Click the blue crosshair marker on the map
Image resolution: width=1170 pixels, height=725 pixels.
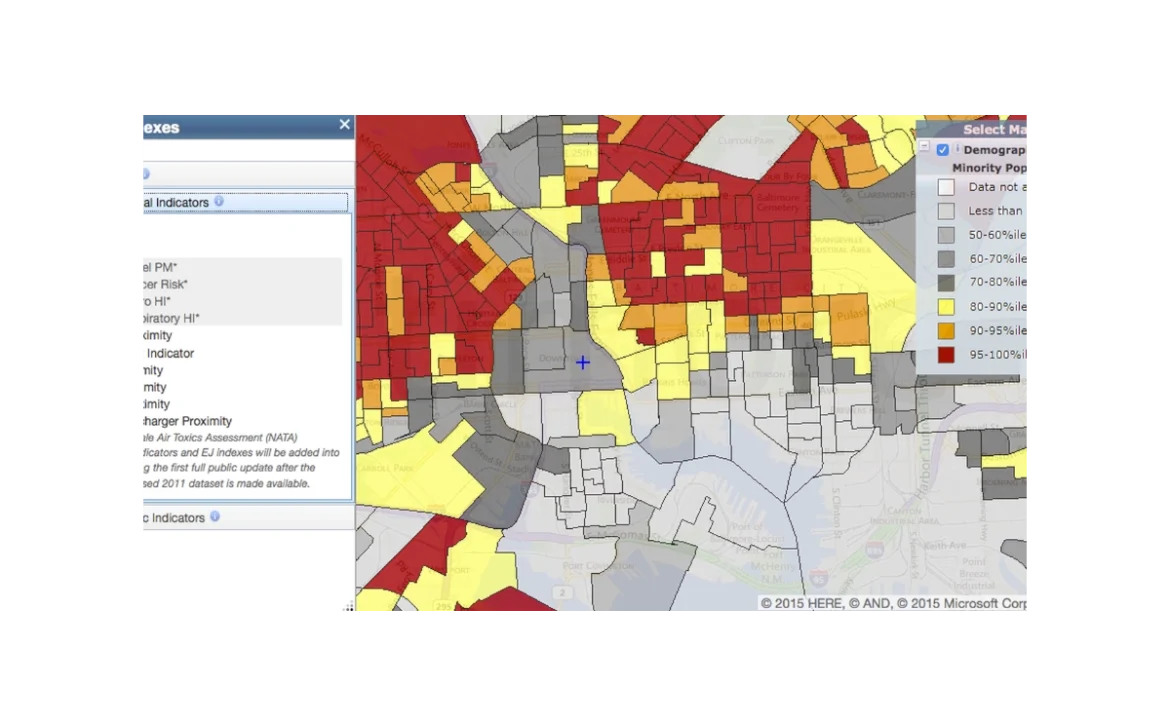[x=582, y=363]
